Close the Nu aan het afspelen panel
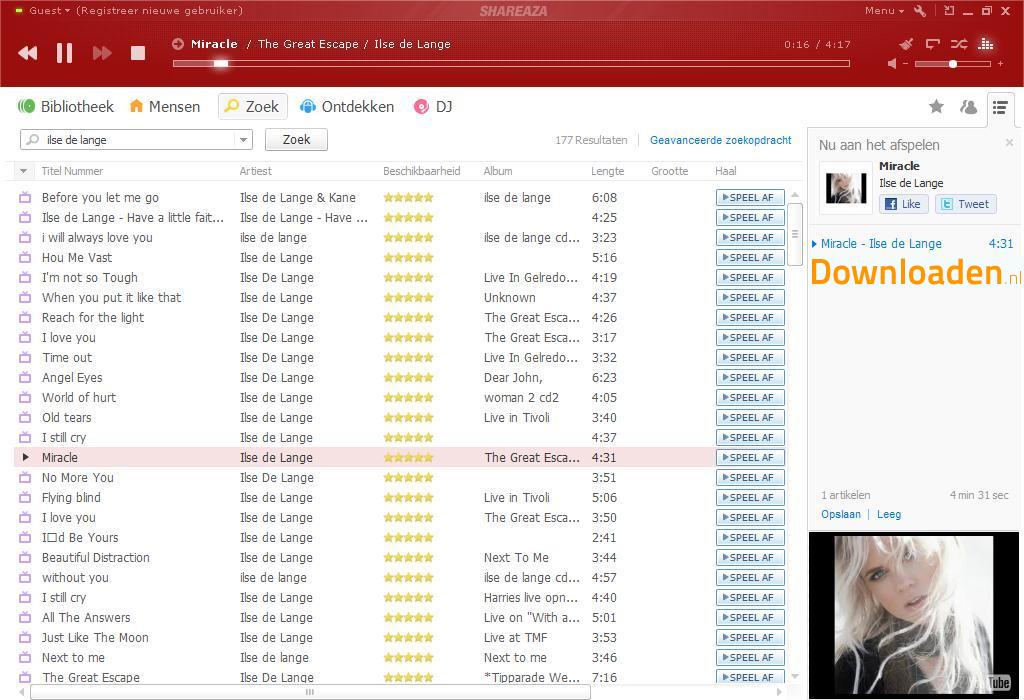This screenshot has height=700, width=1024. [1009, 142]
